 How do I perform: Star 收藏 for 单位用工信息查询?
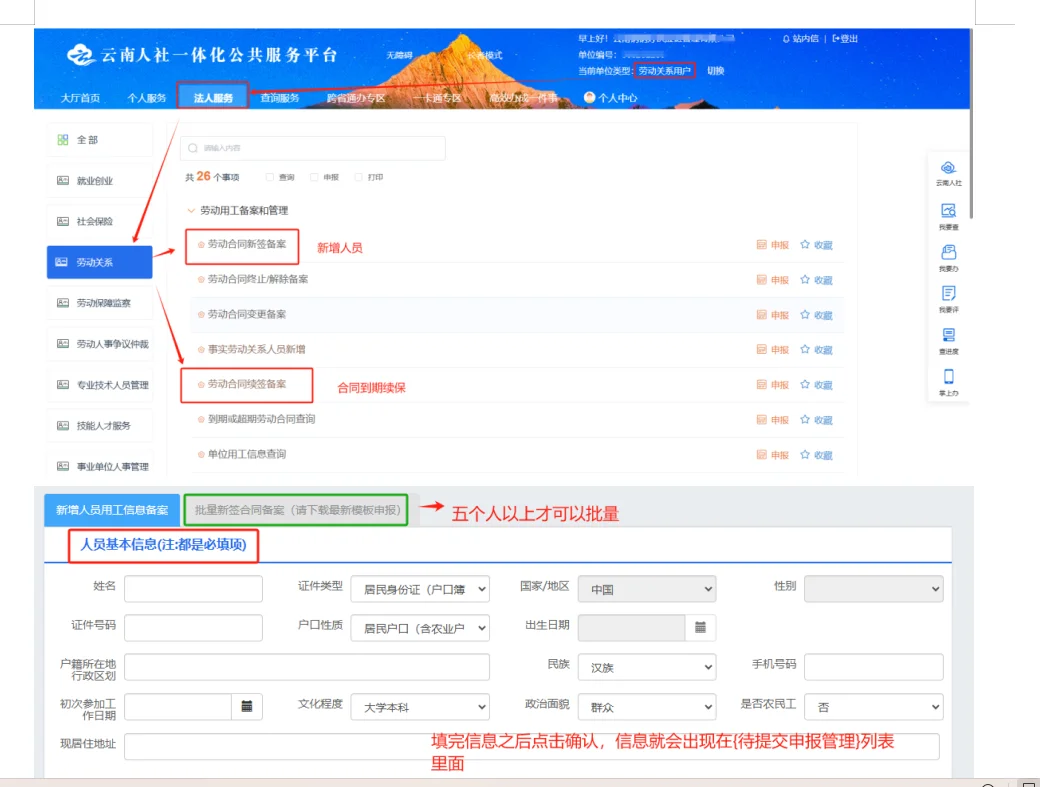point(816,455)
